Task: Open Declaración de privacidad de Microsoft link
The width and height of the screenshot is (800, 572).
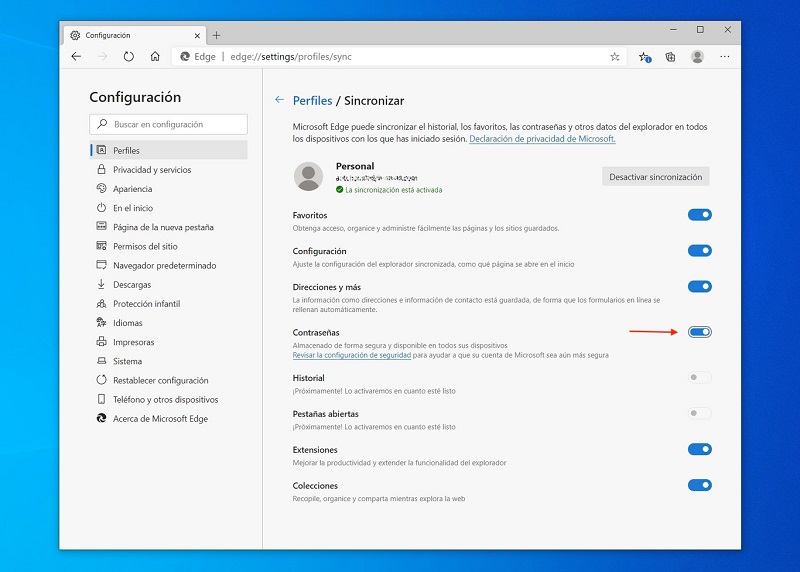Action: [x=542, y=139]
